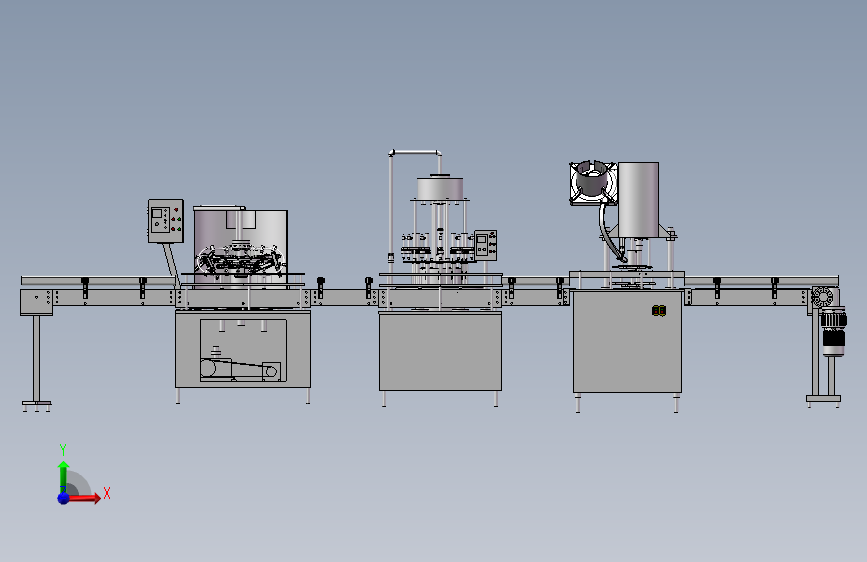Image resolution: width=867 pixels, height=562 pixels.
Task: Select the belt drive inside the left cabinet
Action: click(x=241, y=370)
